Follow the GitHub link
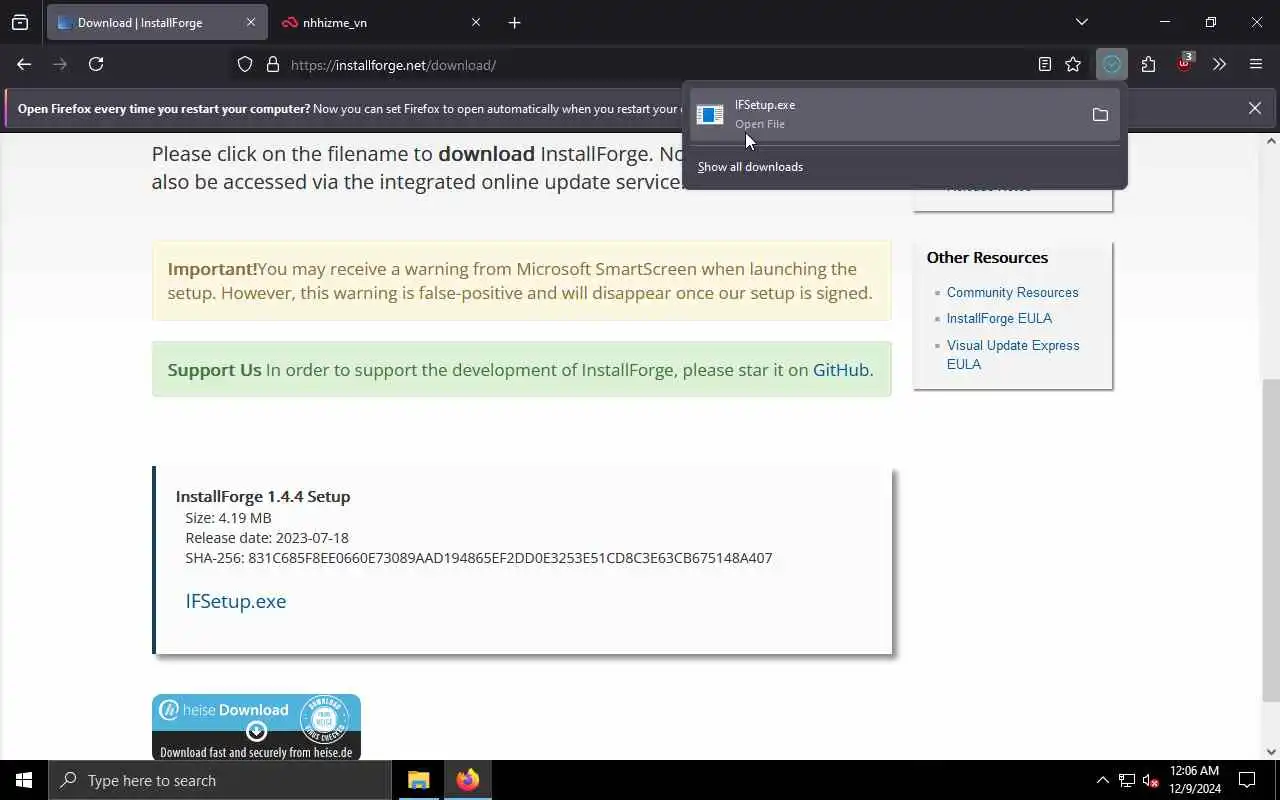 841,370
